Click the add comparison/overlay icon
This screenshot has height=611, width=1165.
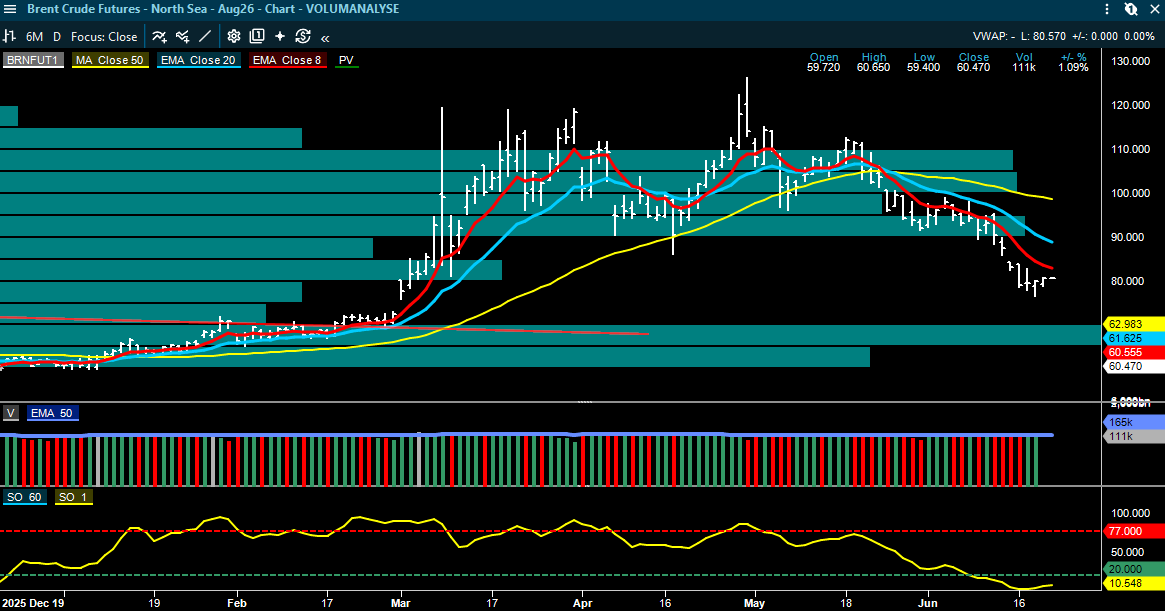coord(182,36)
